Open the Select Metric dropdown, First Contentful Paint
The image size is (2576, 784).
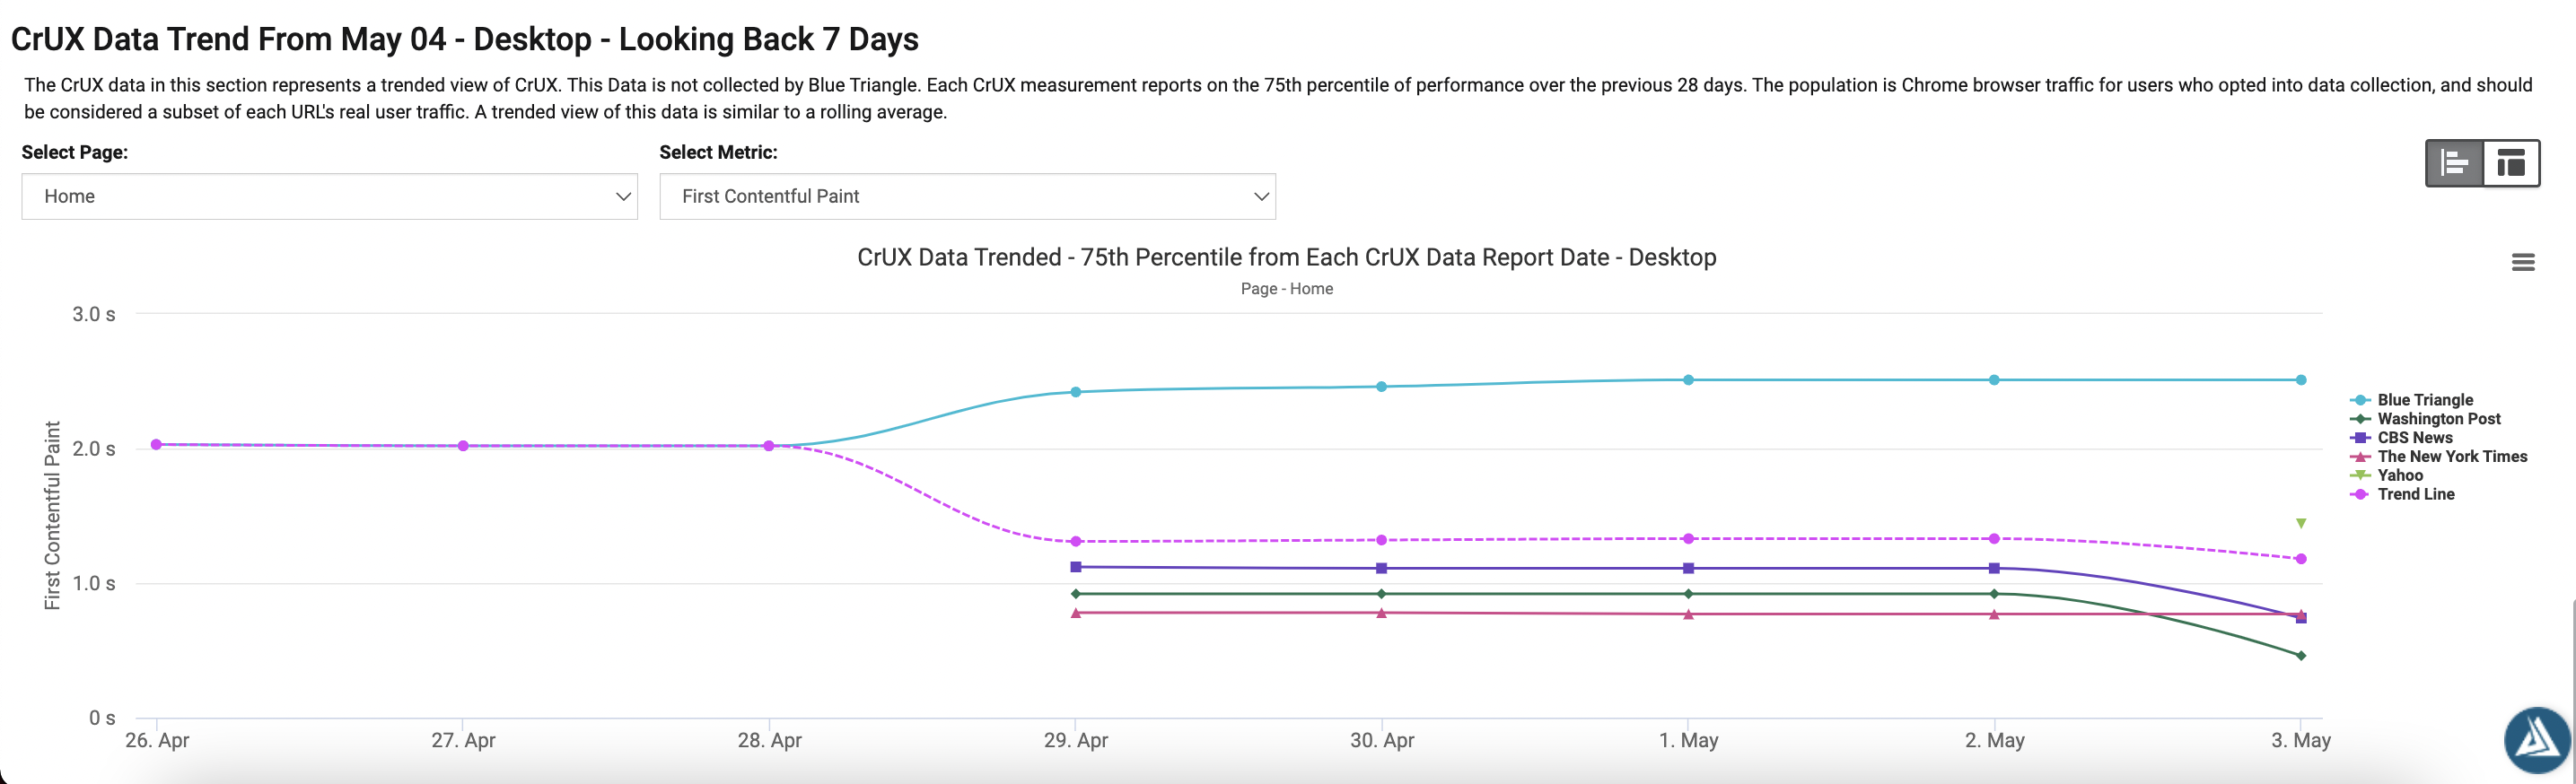(x=967, y=196)
